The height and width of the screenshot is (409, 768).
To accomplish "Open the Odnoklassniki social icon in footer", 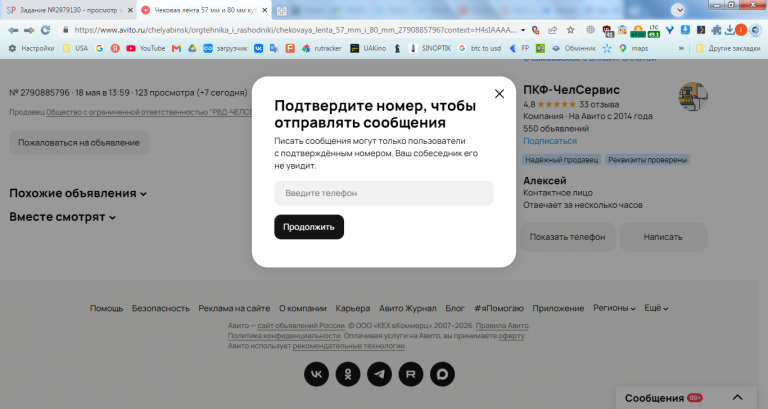I will point(348,374).
